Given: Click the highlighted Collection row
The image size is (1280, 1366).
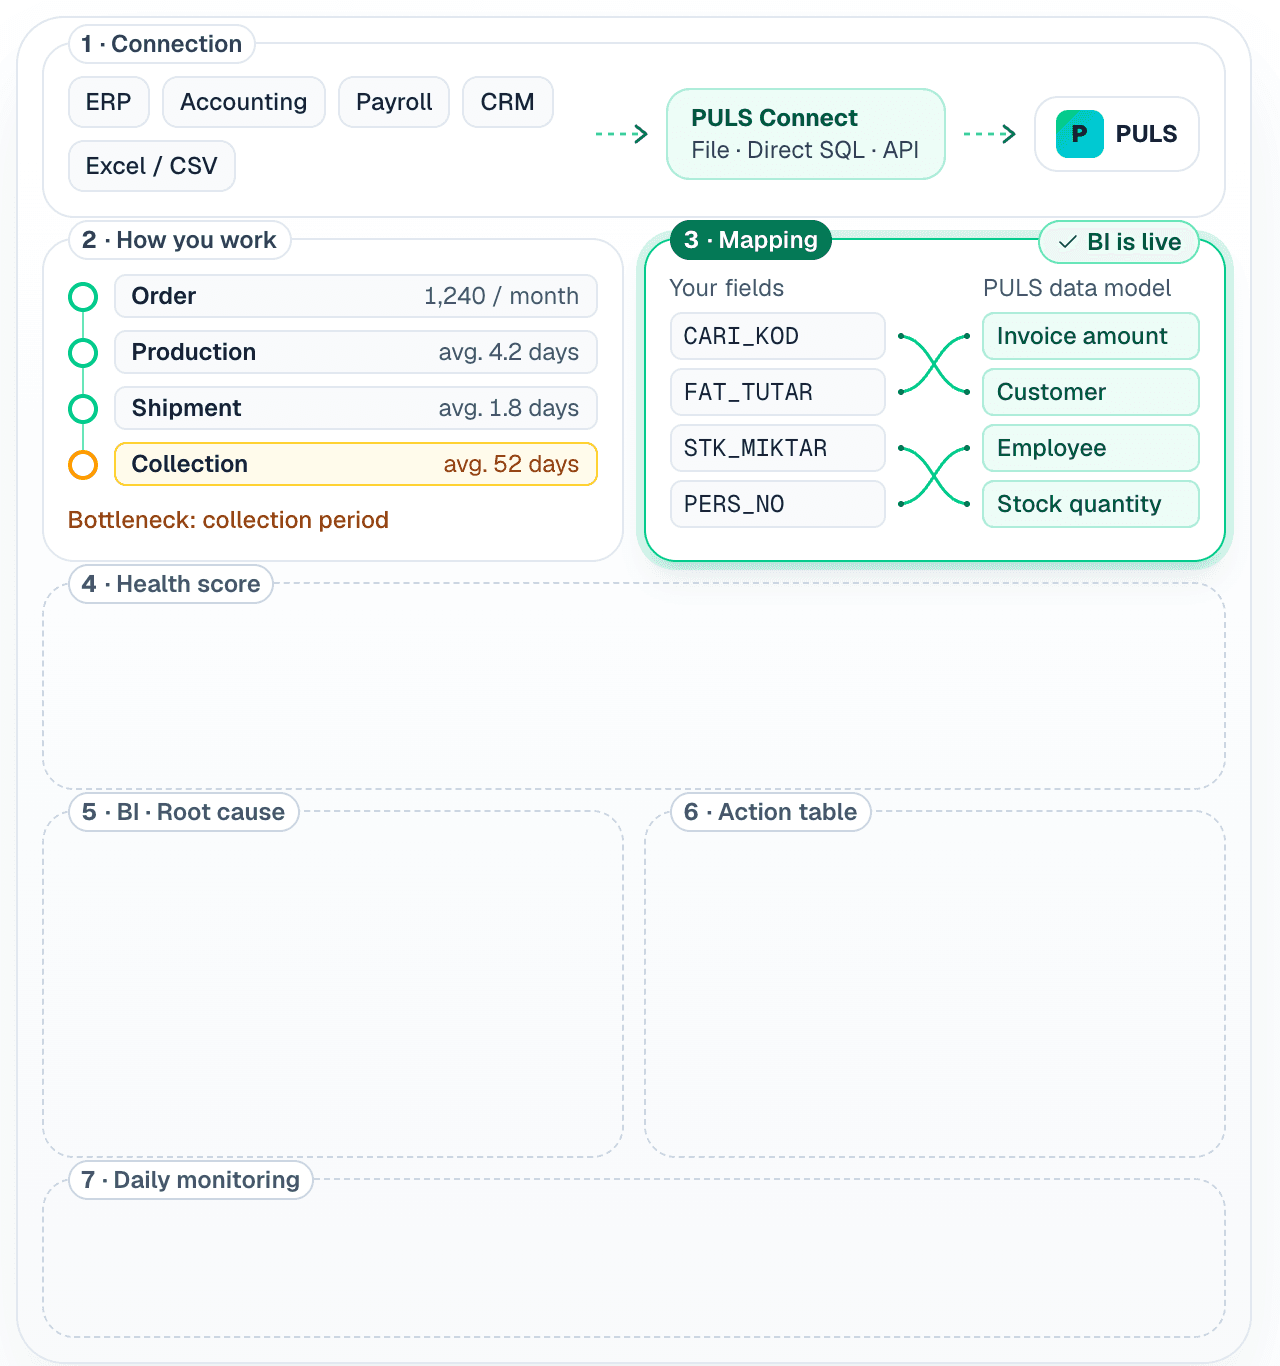Looking at the screenshot, I should pos(356,464).
